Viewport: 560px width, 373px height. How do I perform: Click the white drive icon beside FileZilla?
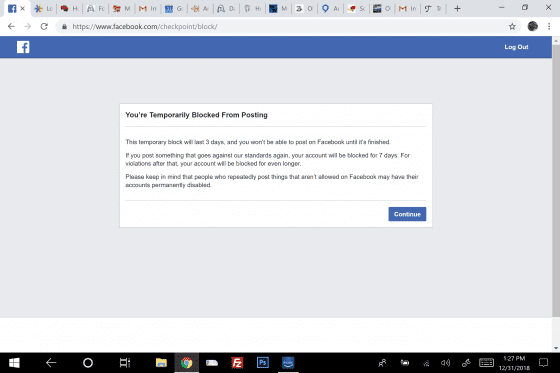[x=212, y=363]
